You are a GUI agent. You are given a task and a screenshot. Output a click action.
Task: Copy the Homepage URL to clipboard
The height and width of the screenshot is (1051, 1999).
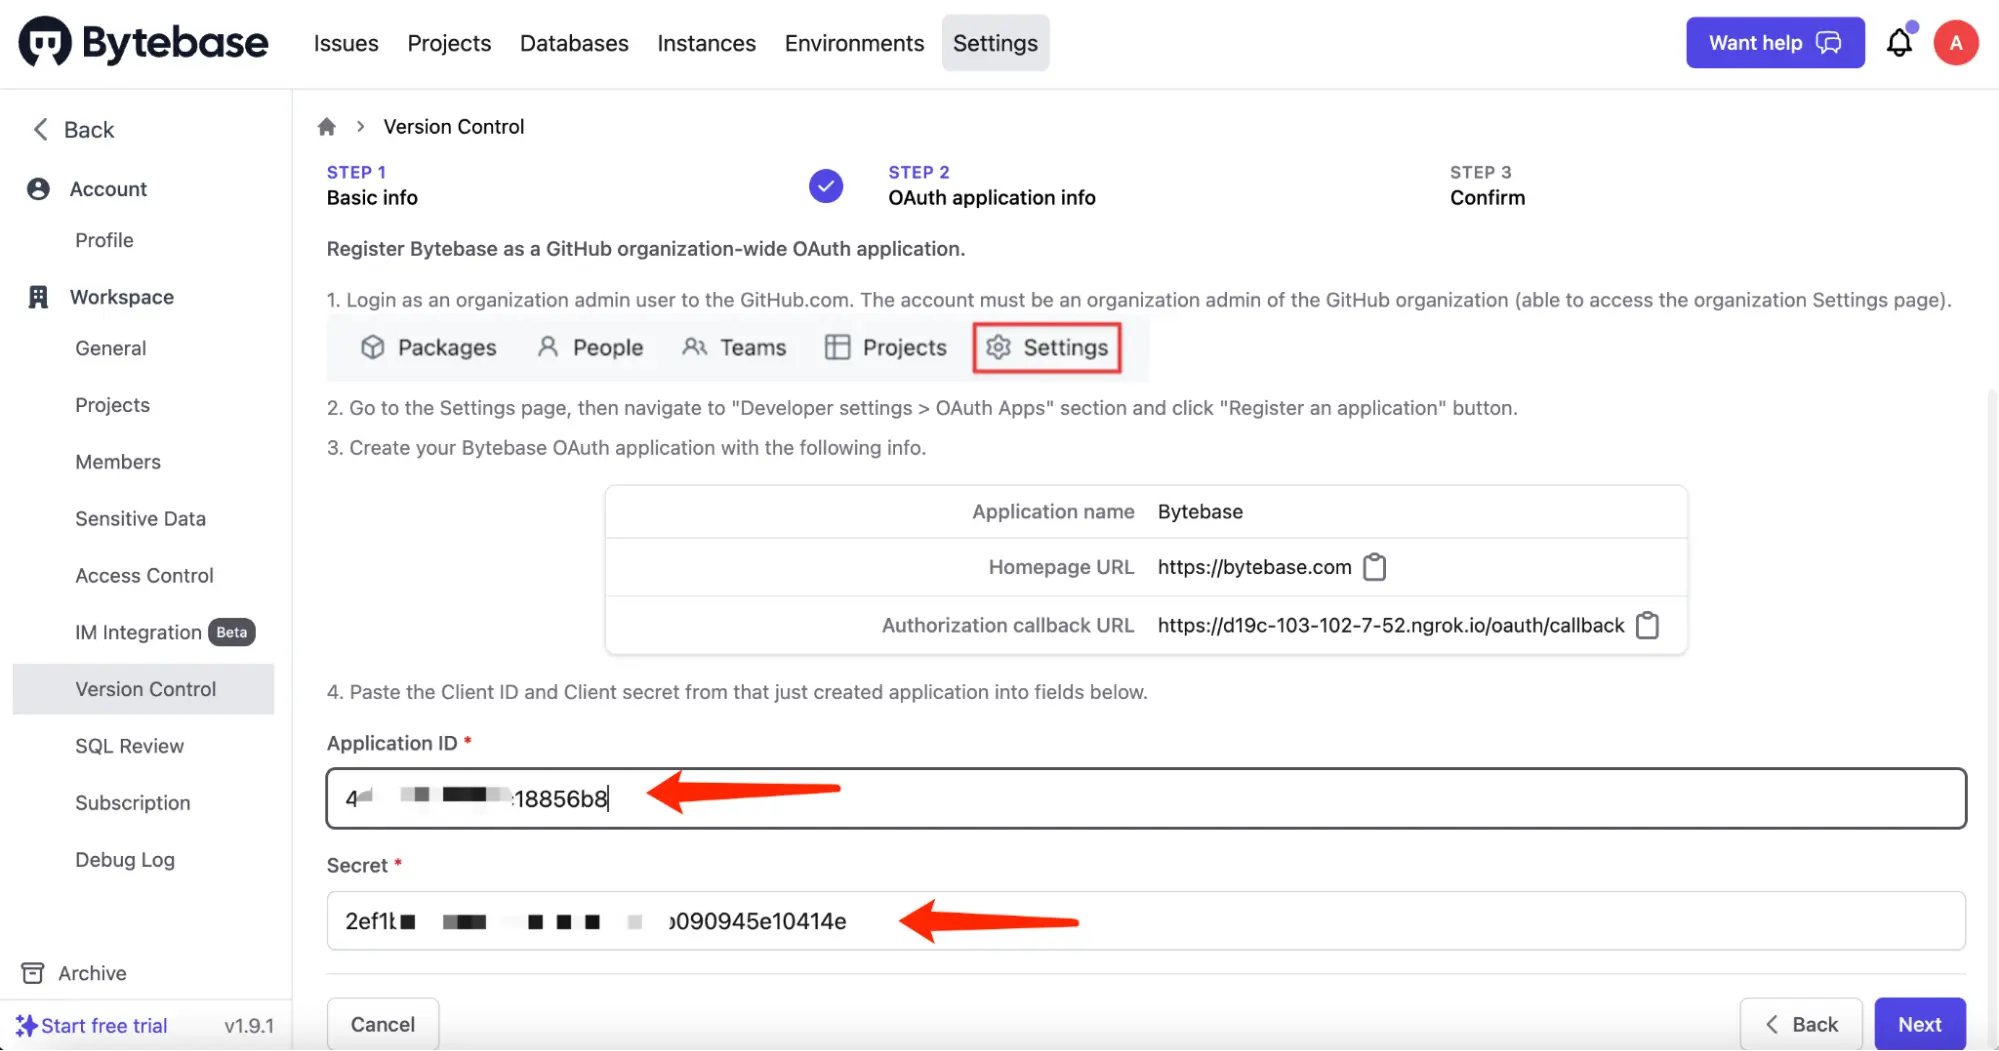[x=1375, y=567]
